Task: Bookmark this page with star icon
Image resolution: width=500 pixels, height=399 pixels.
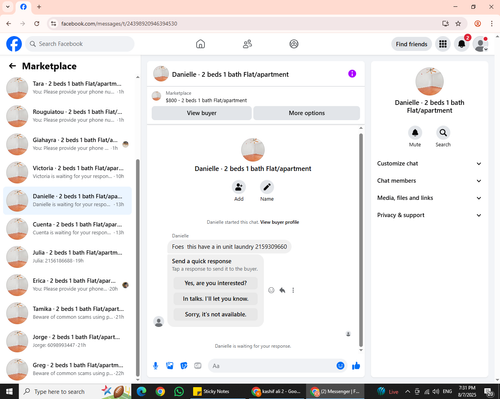Action: point(458,23)
